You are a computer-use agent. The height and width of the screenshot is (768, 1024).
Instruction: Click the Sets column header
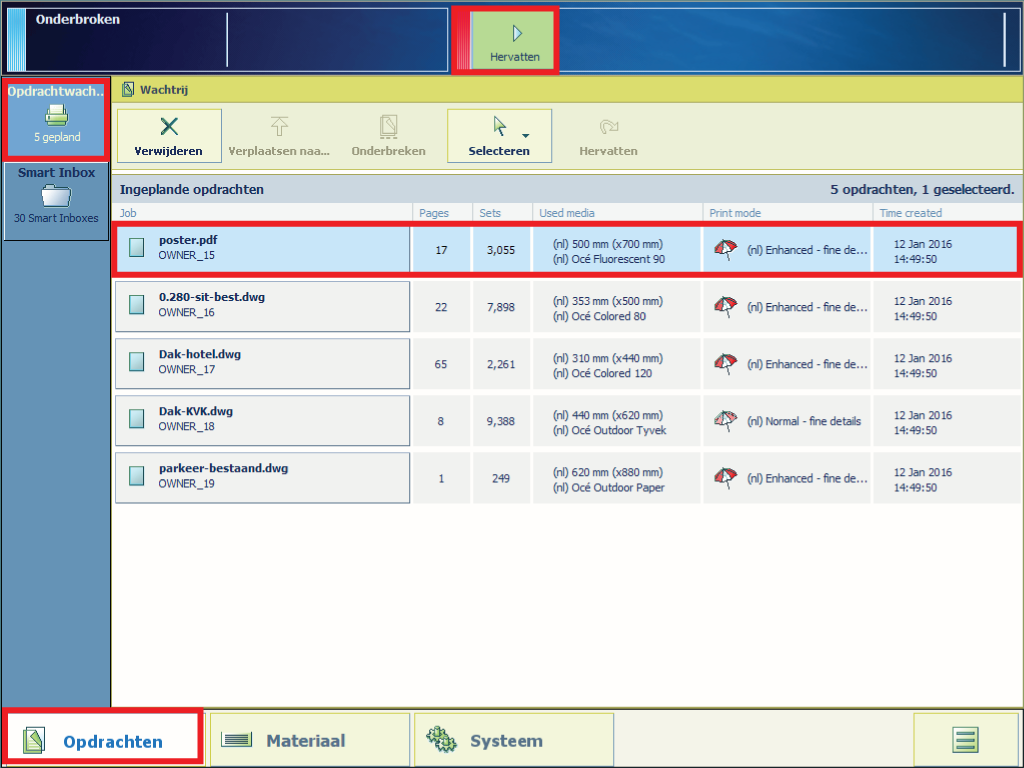[490, 213]
